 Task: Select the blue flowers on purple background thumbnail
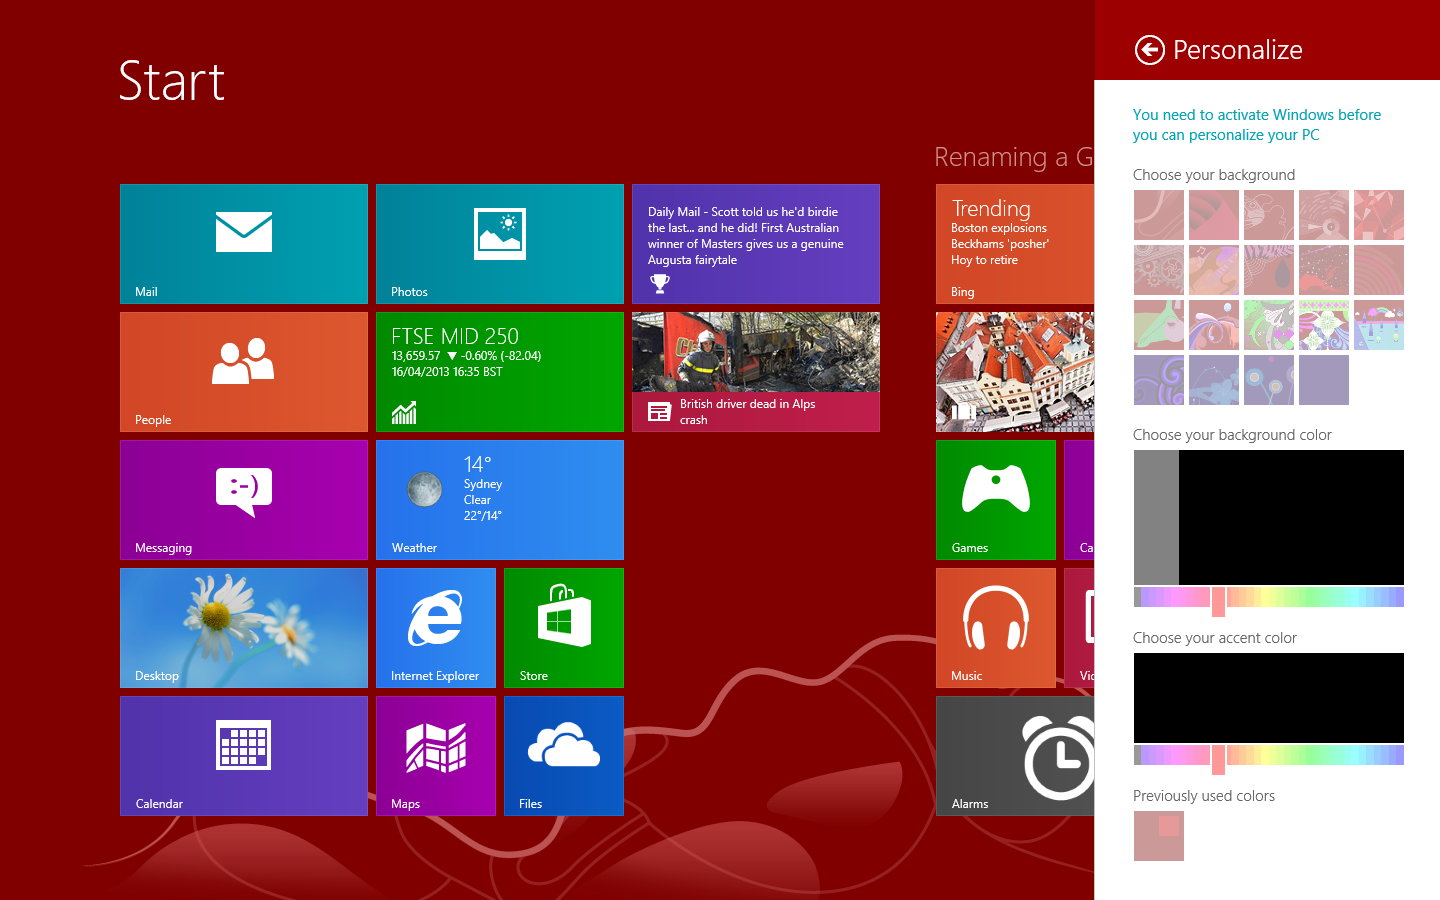click(x=1214, y=380)
